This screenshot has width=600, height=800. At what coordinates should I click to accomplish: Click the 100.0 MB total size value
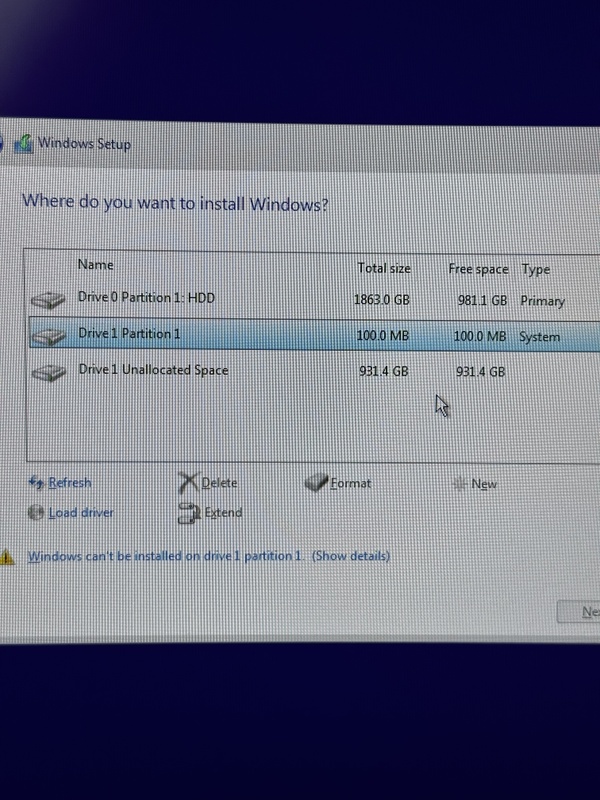tap(383, 335)
